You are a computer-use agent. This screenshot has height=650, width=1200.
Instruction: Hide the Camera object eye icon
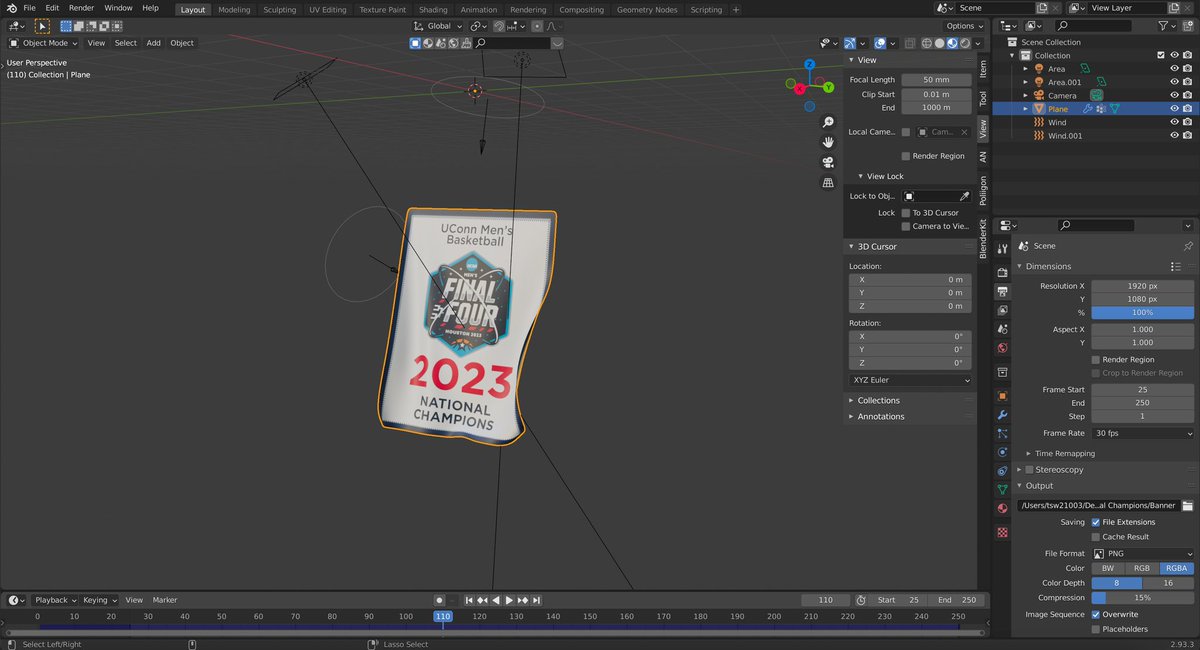point(1175,95)
